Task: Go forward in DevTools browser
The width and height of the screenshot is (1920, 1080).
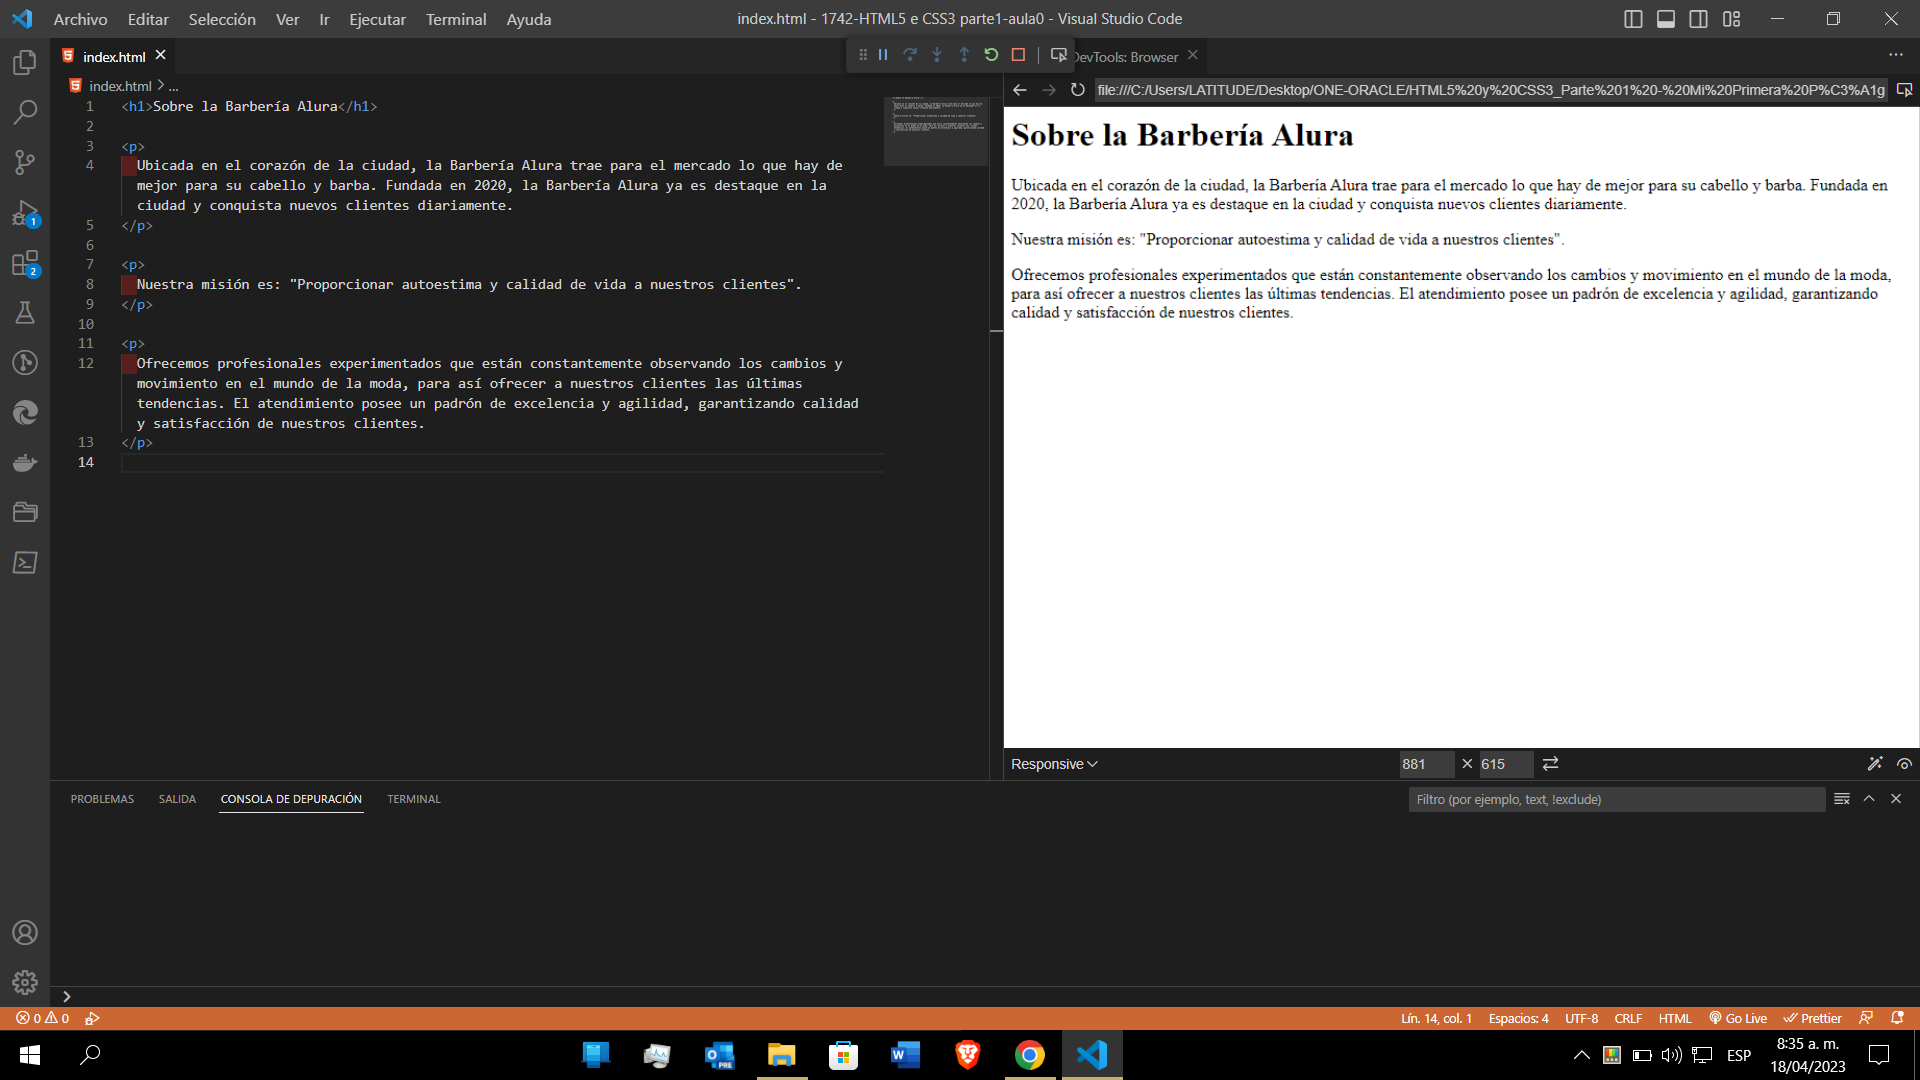Action: [1049, 90]
